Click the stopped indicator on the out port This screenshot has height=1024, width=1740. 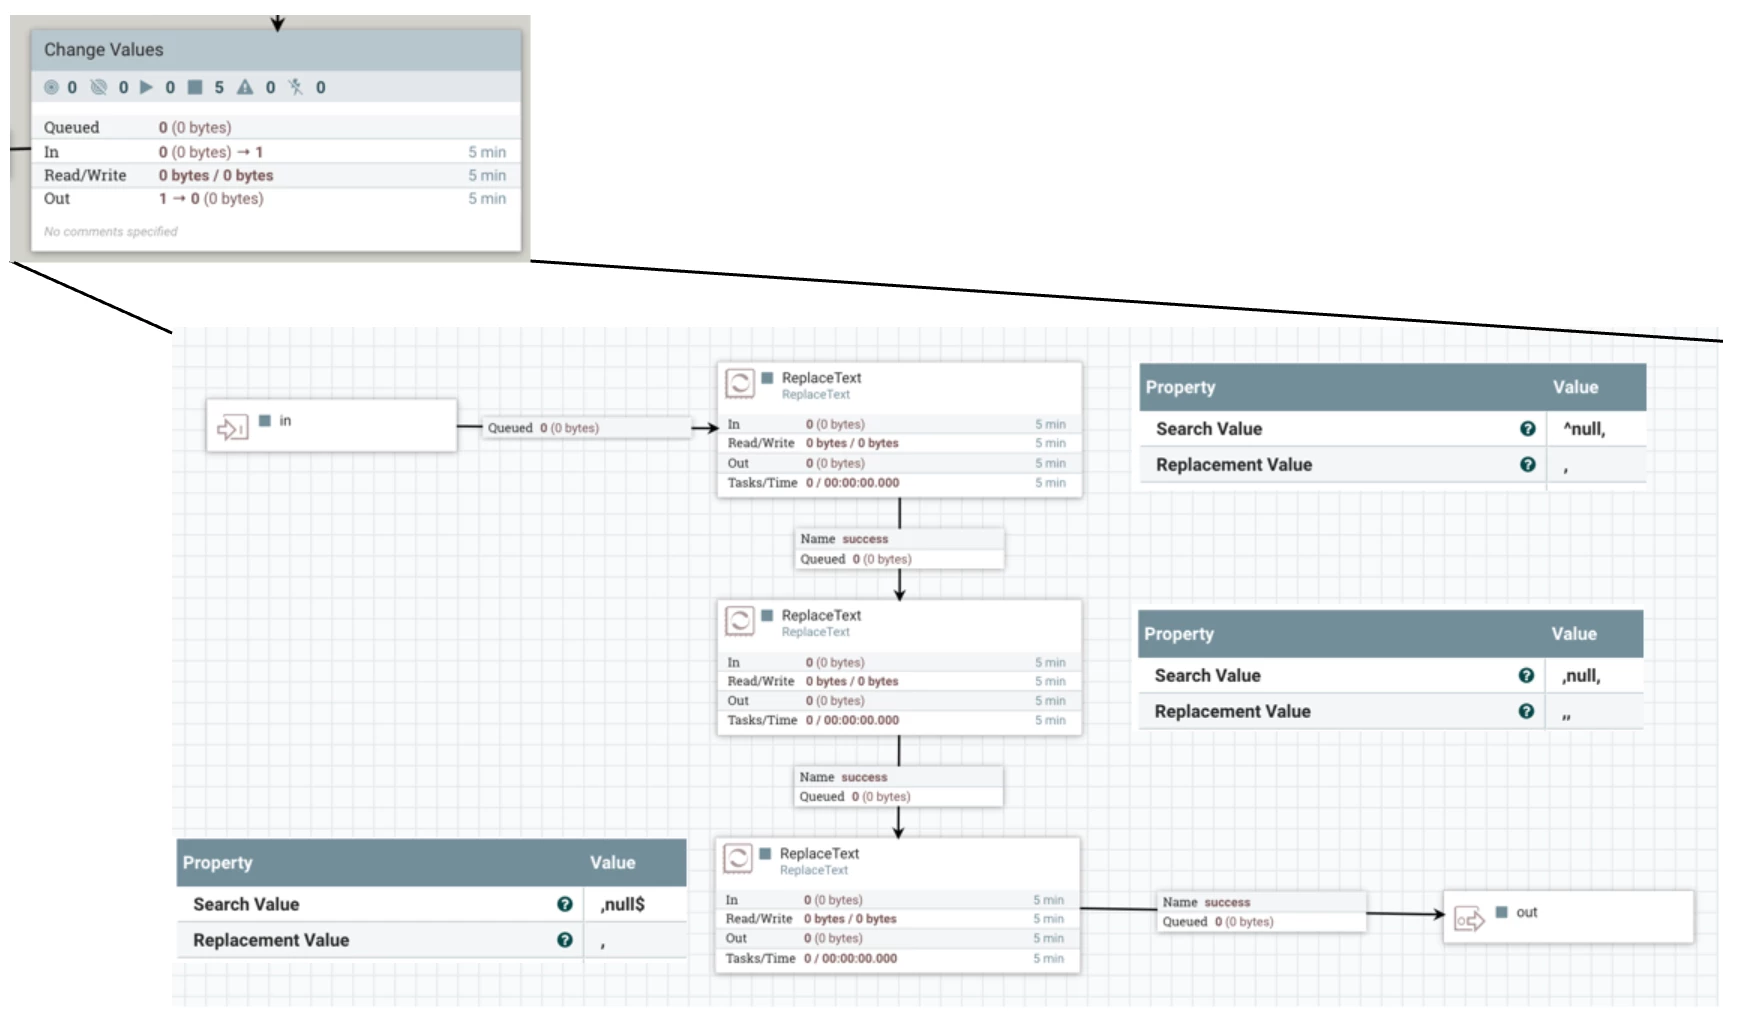pos(1501,912)
